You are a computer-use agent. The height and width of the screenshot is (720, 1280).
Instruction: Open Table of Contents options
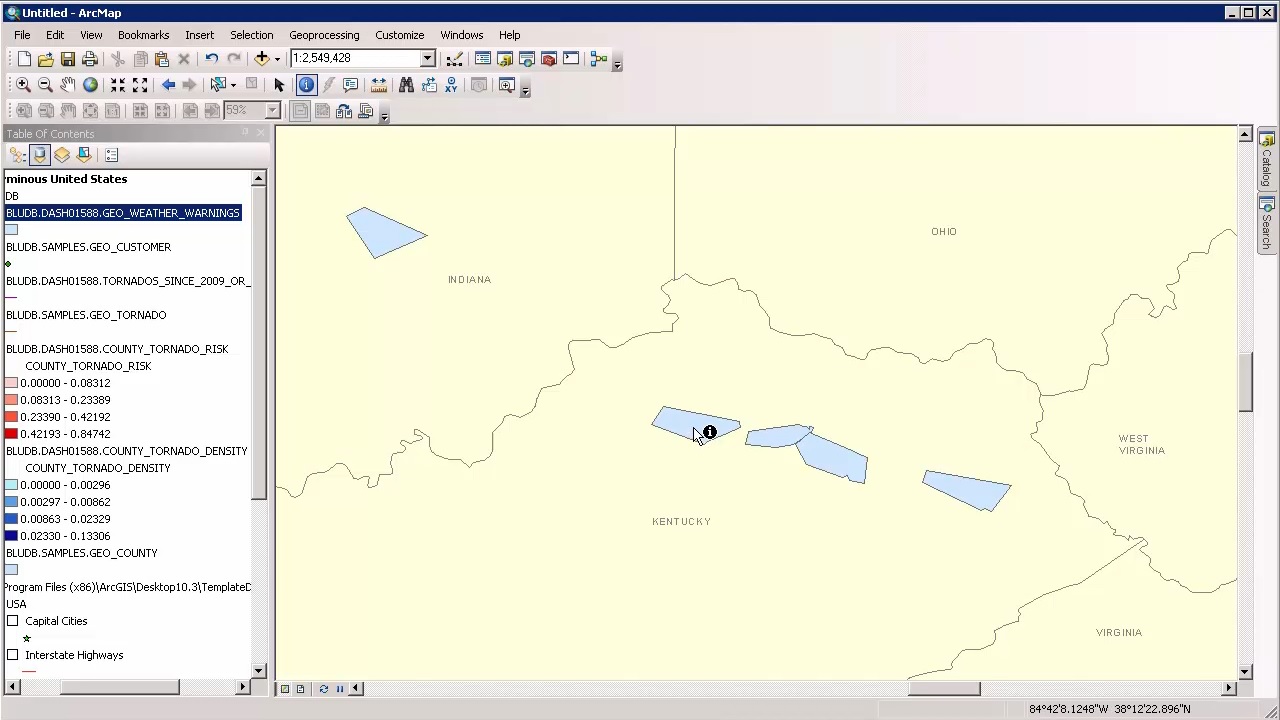point(112,155)
